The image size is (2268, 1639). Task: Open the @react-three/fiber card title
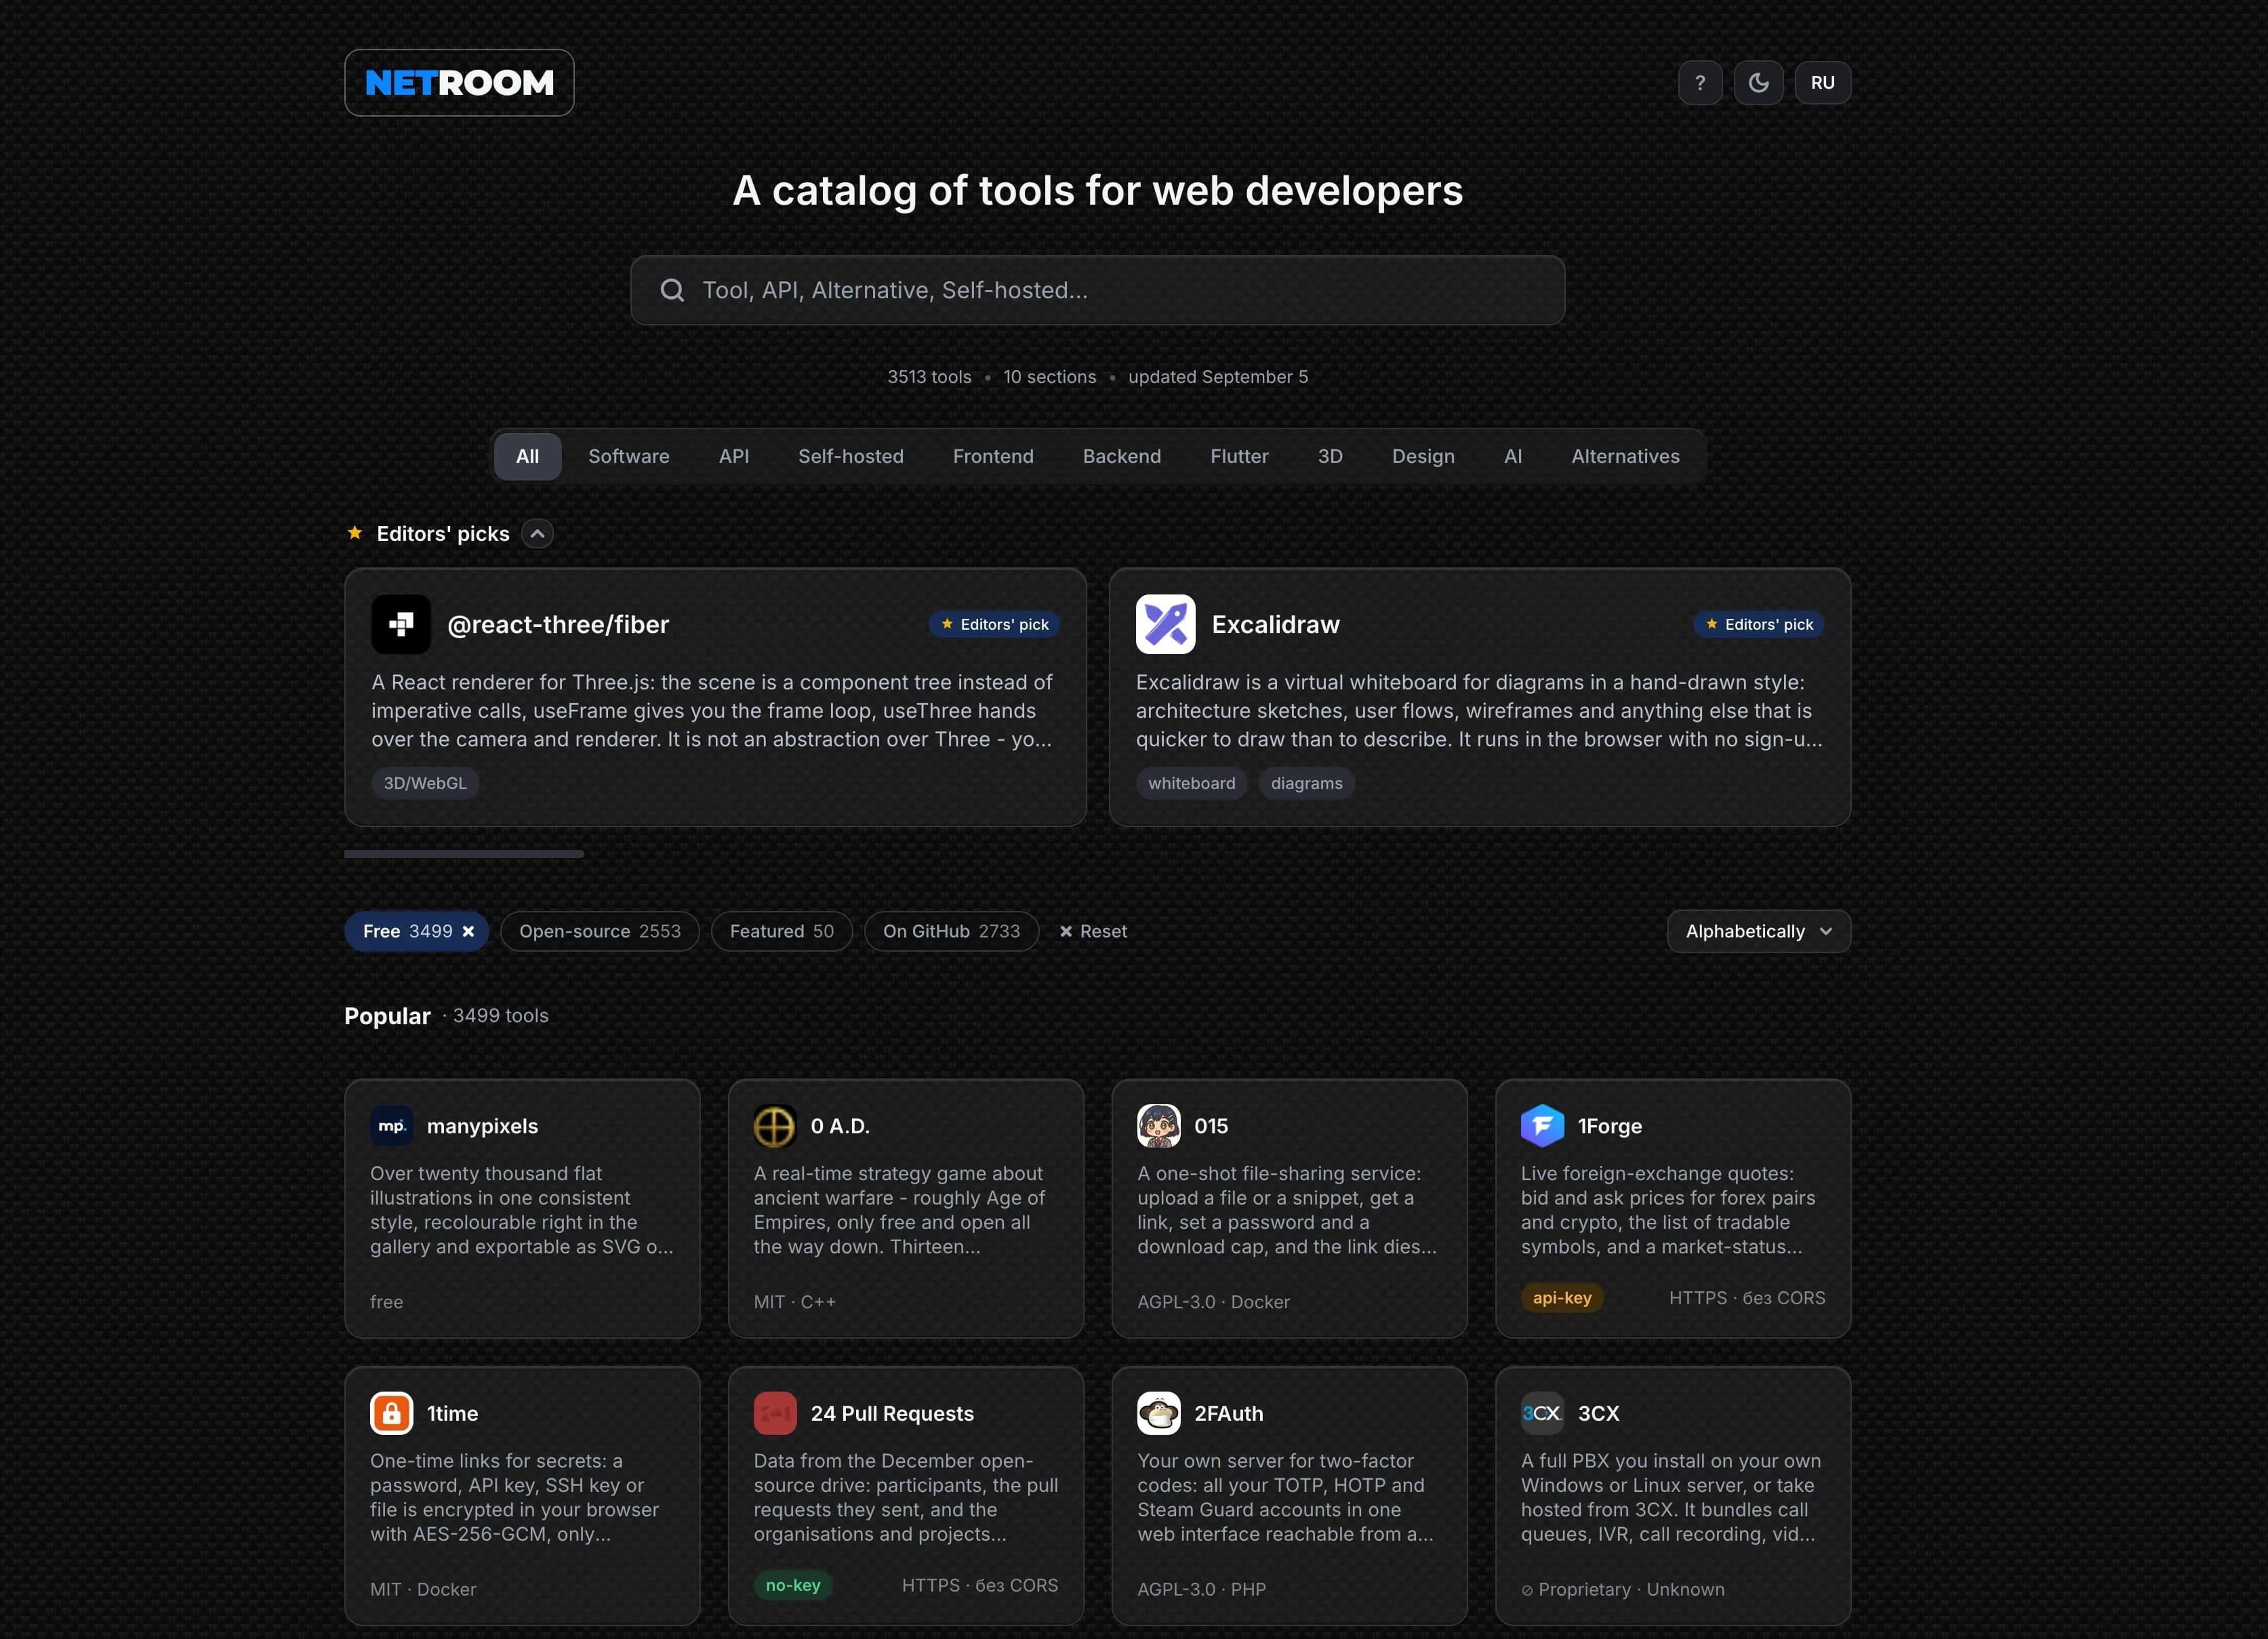[558, 625]
